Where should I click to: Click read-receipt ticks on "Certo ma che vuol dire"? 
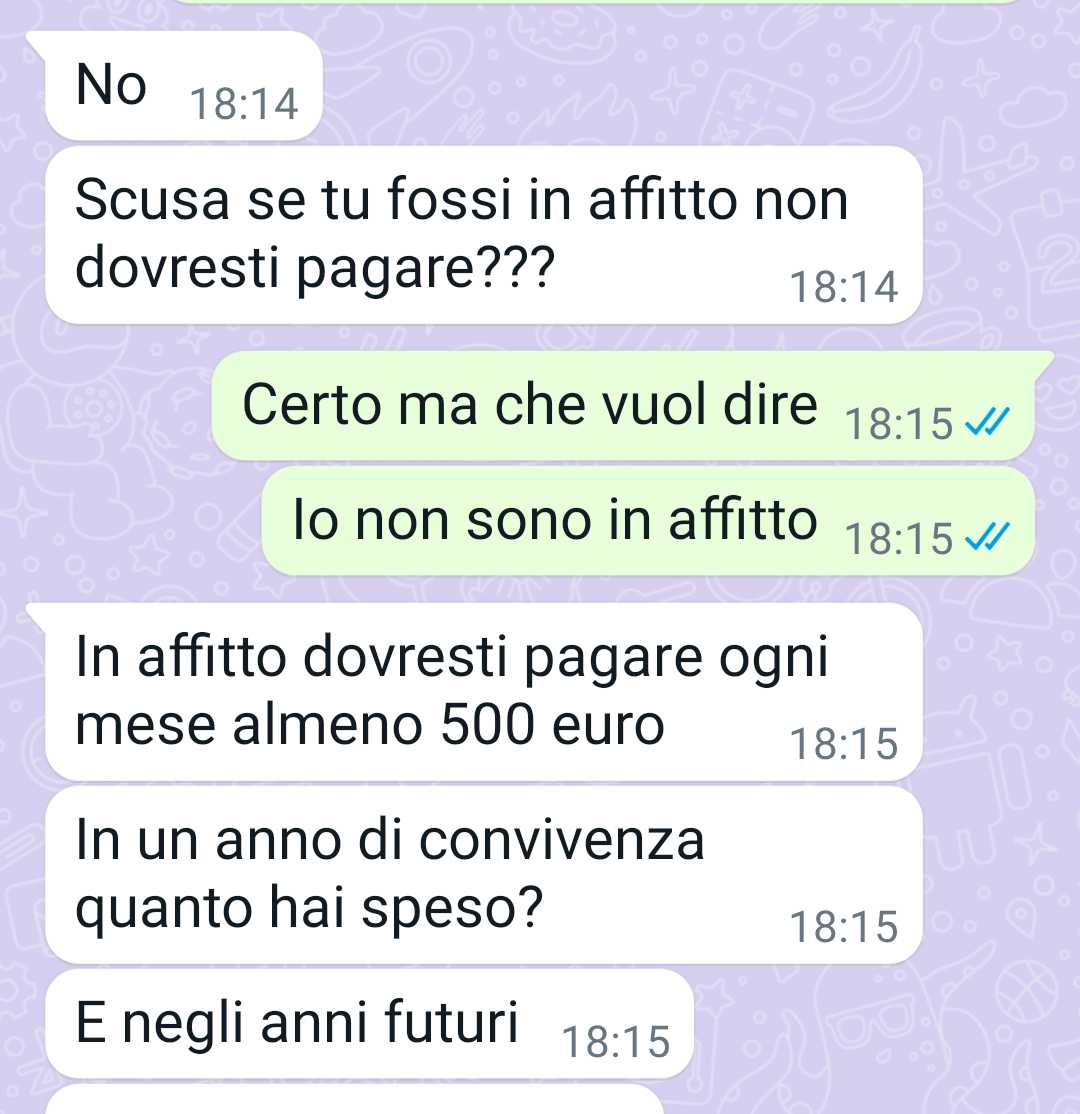click(x=988, y=423)
